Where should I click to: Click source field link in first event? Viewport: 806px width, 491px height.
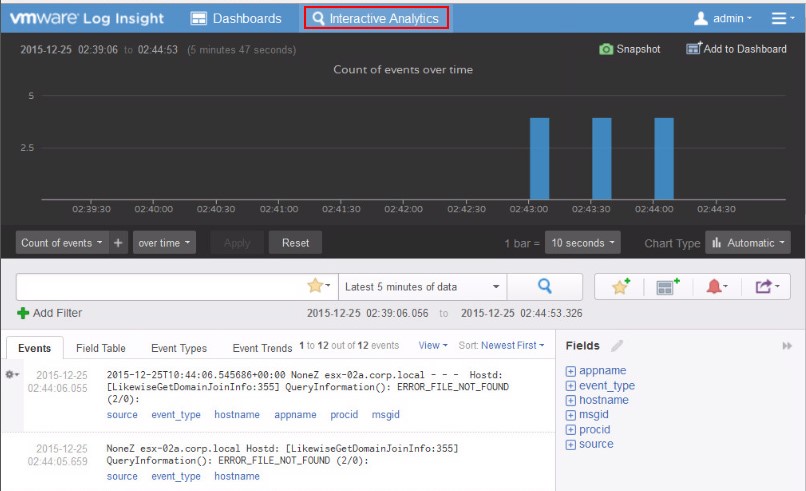(122, 414)
